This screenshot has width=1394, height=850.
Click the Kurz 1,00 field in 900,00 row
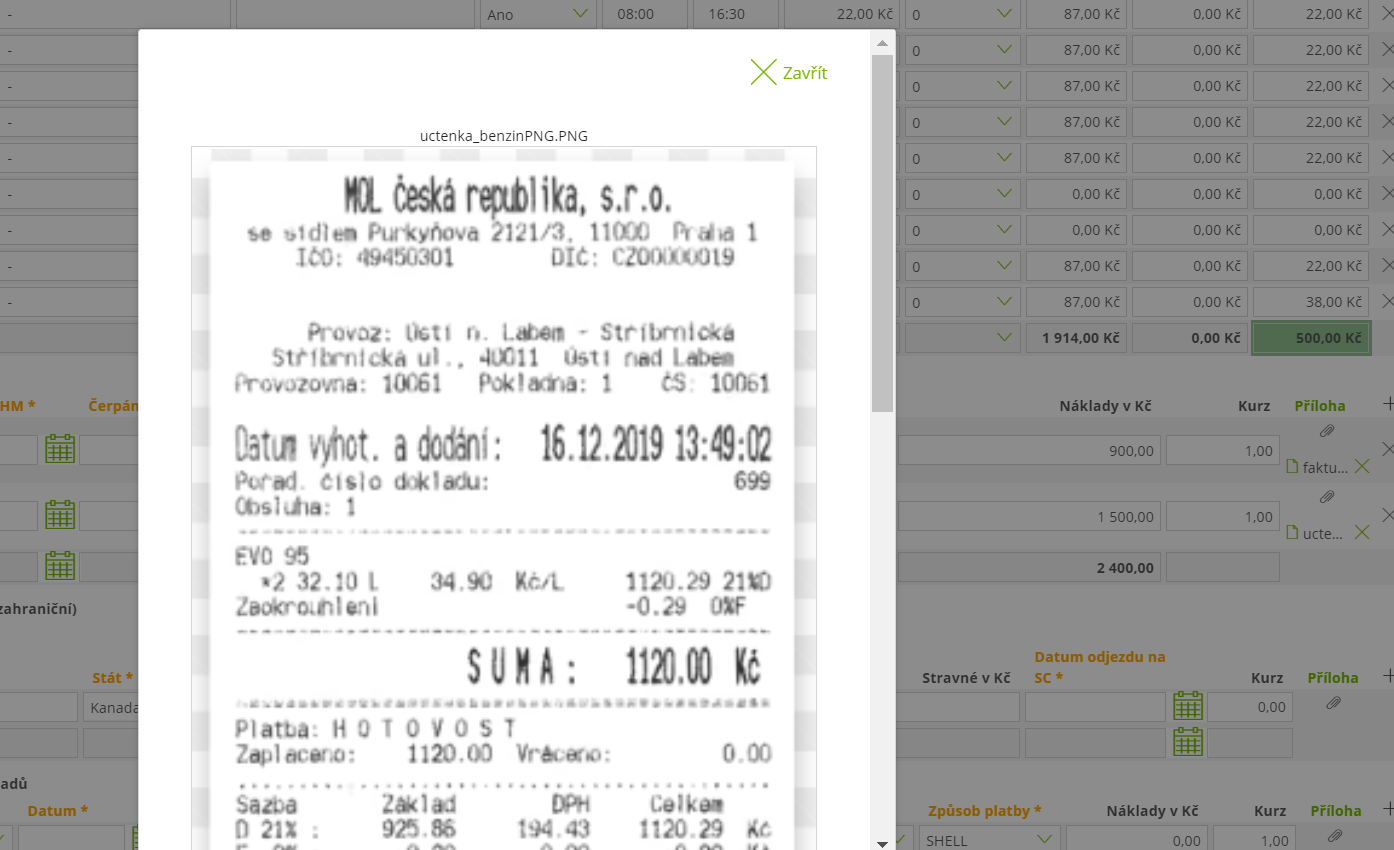[1223, 451]
